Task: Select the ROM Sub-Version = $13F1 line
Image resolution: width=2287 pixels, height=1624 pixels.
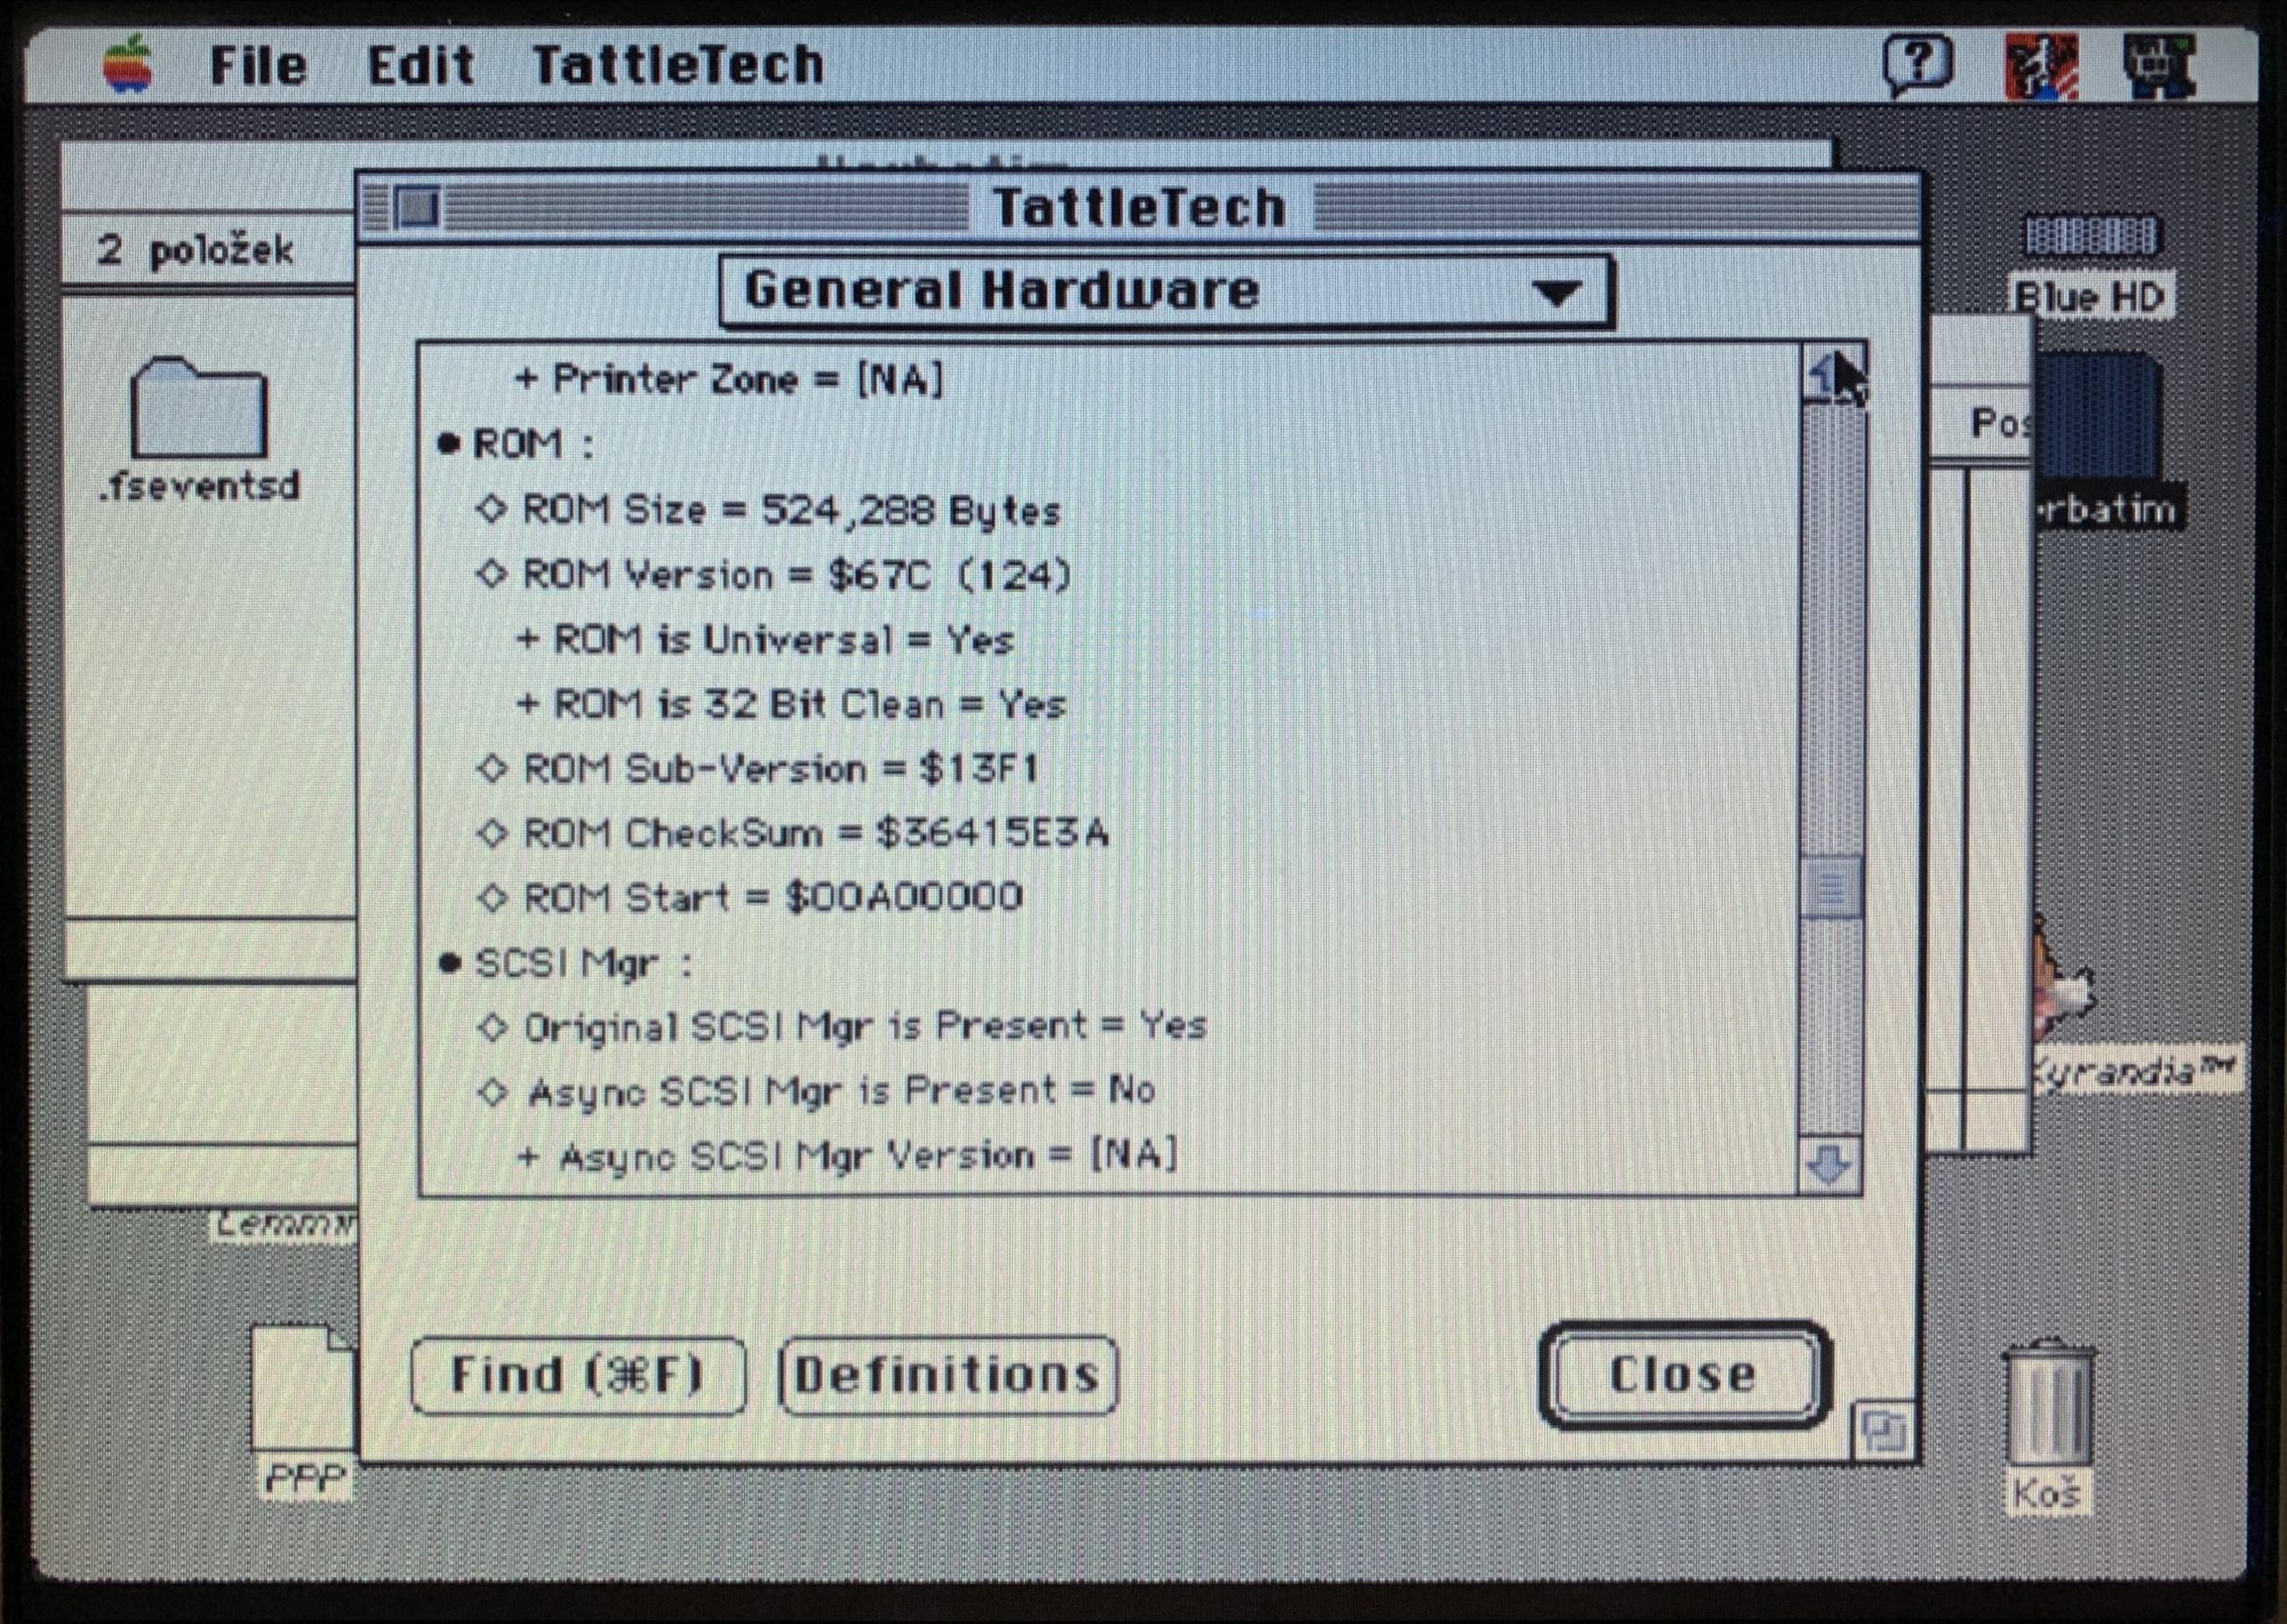Action: (x=757, y=769)
